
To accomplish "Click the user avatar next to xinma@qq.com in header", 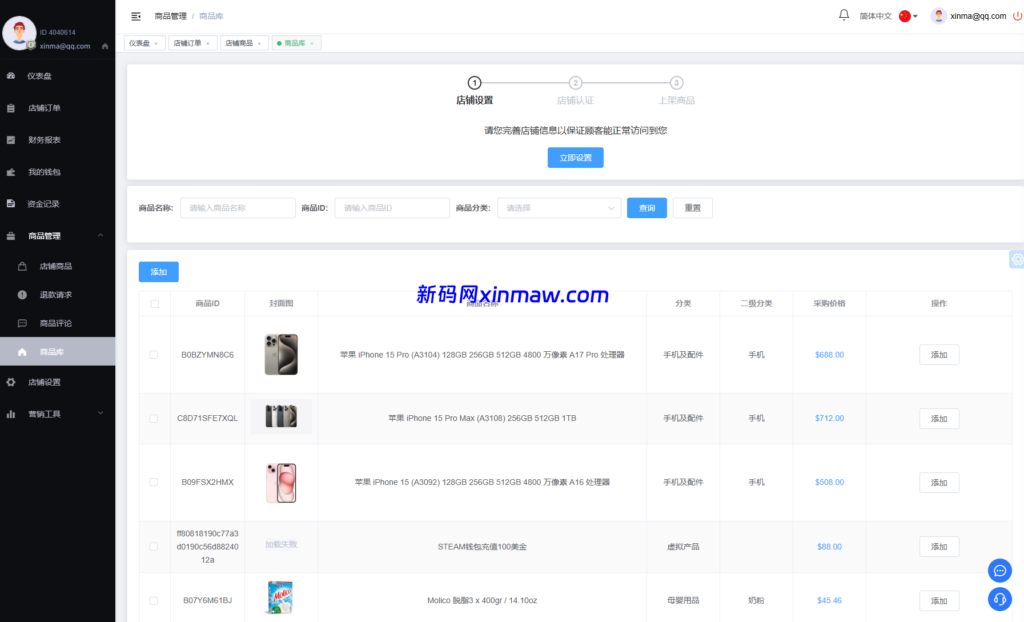I will pos(938,16).
